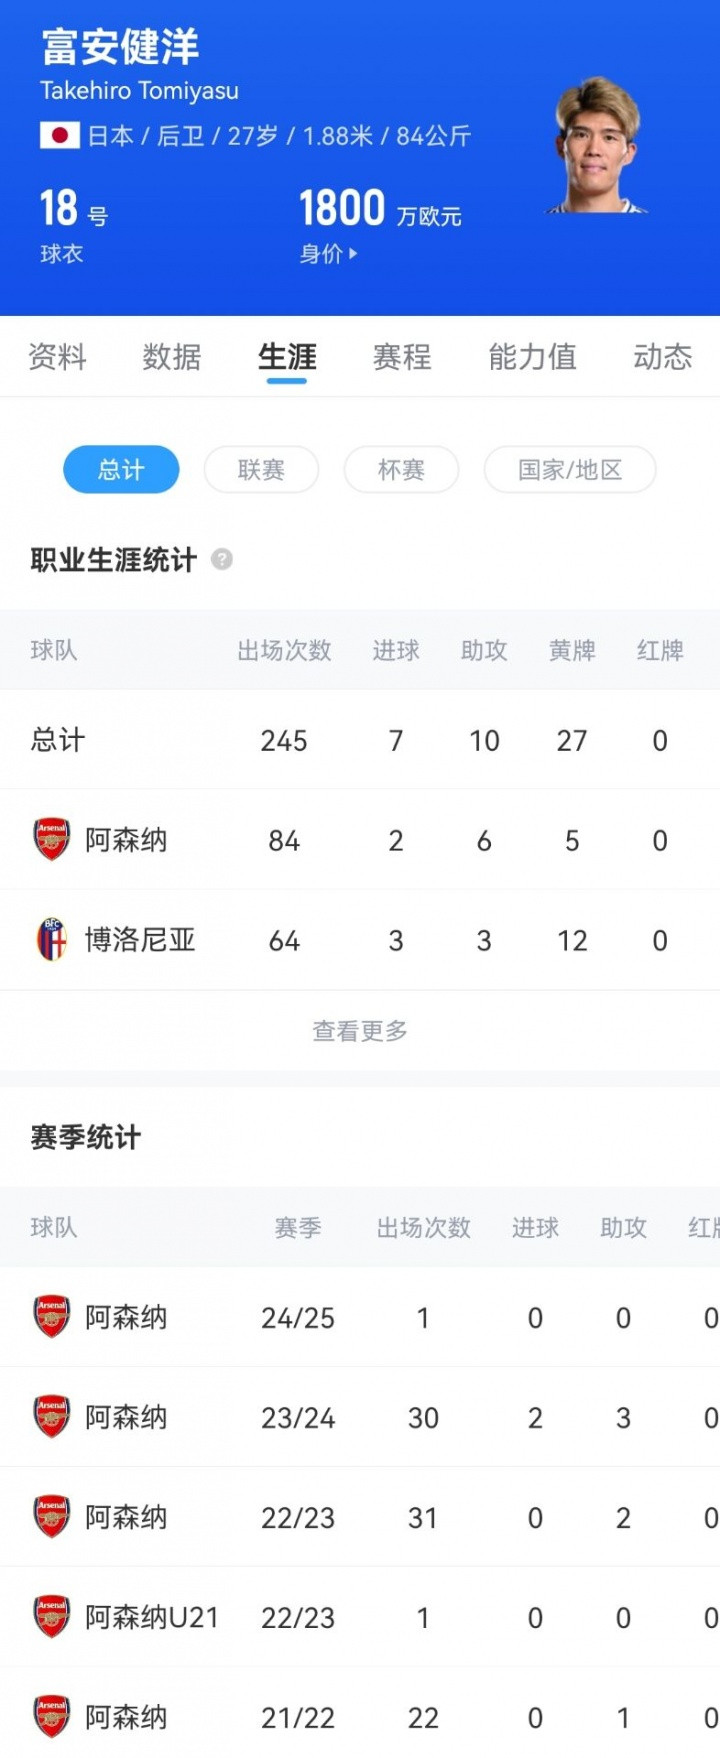Open the 资料 tab
The height and width of the screenshot is (1758, 720).
[x=57, y=357]
